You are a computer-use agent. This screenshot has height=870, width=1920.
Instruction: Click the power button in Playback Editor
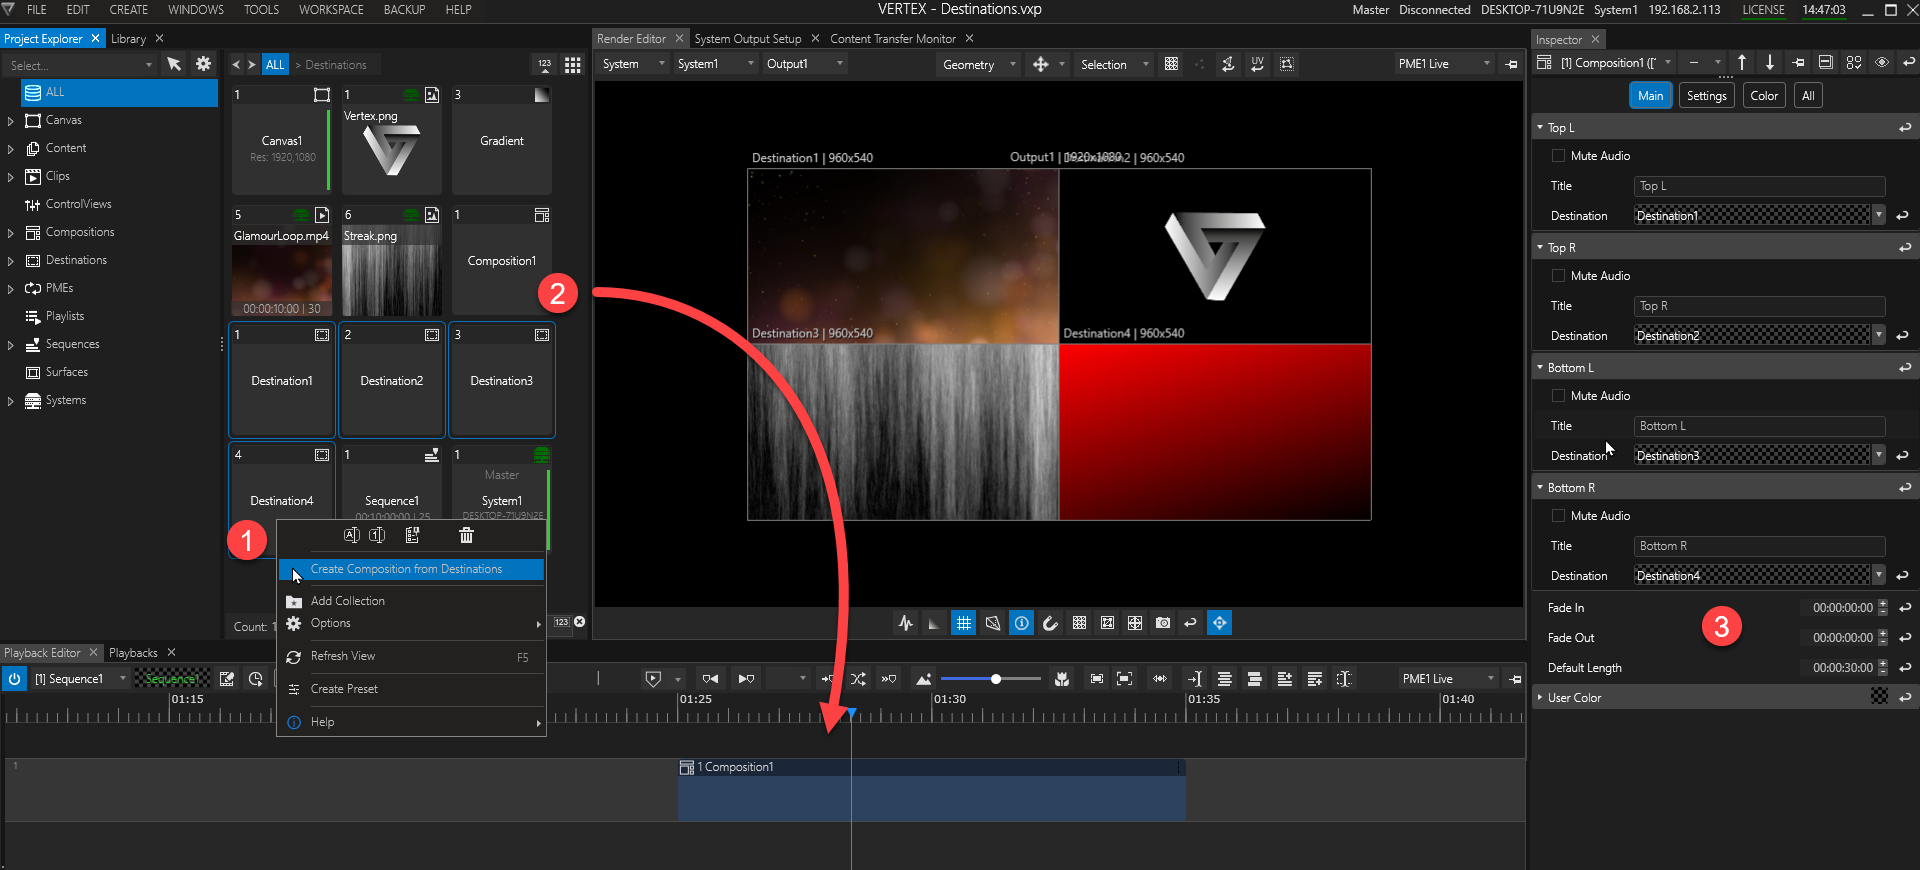(x=14, y=679)
